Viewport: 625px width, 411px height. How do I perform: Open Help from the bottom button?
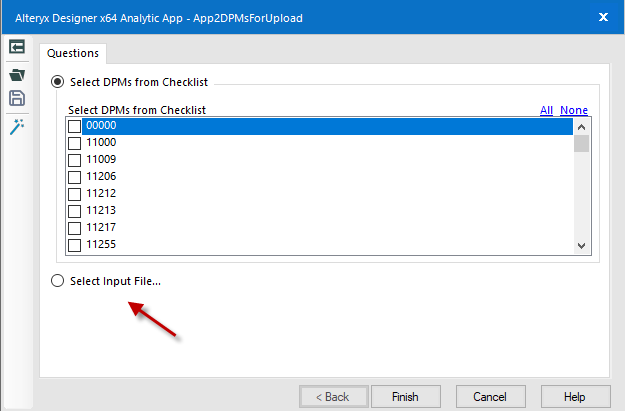point(574,397)
